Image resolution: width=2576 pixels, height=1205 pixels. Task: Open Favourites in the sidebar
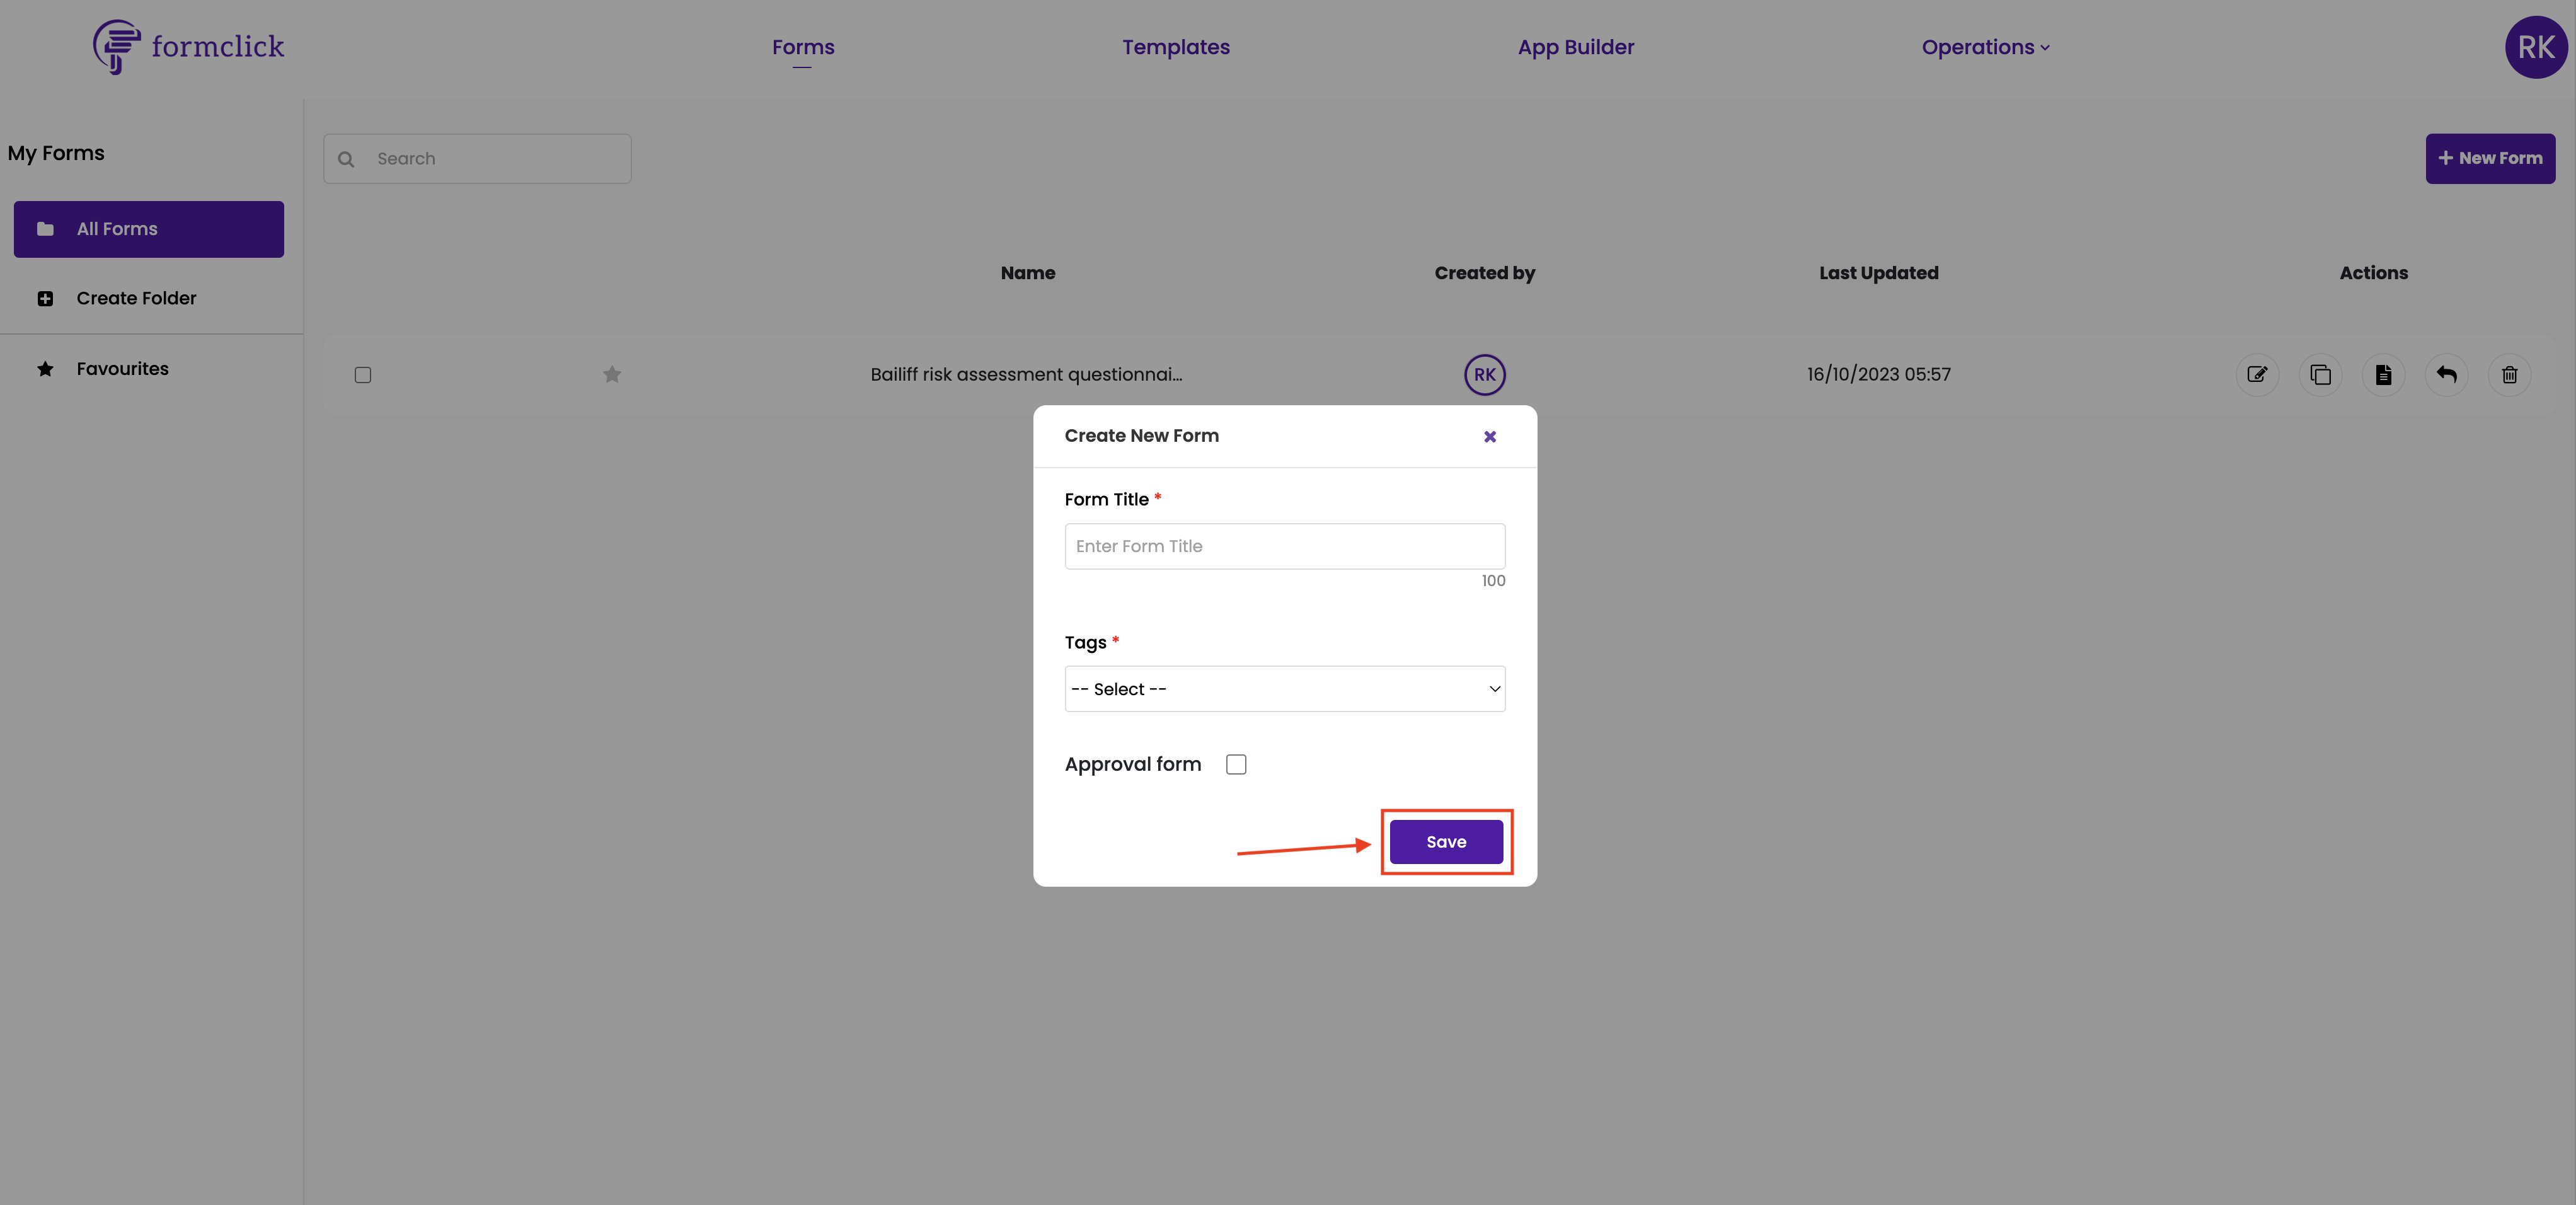[122, 368]
